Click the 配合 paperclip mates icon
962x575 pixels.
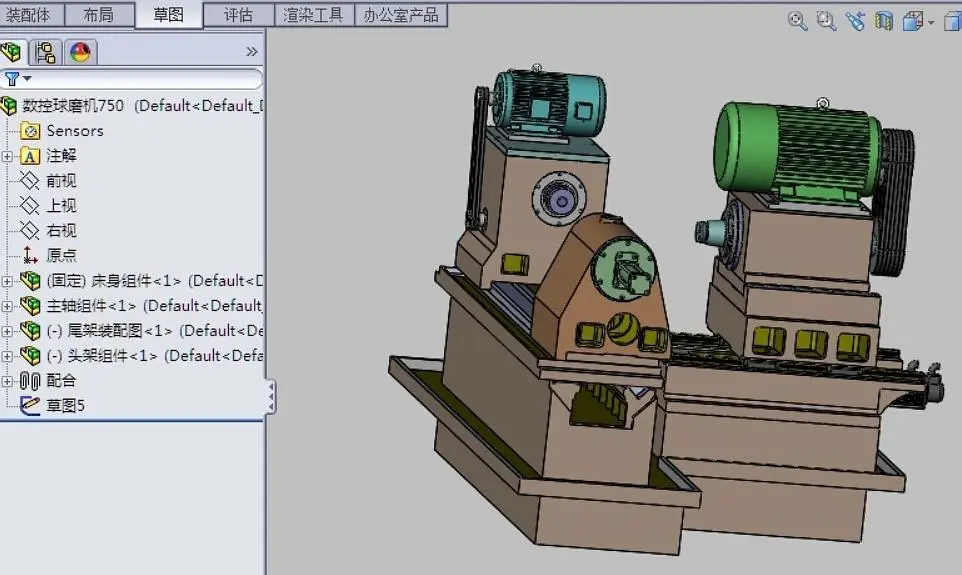[x=30, y=381]
